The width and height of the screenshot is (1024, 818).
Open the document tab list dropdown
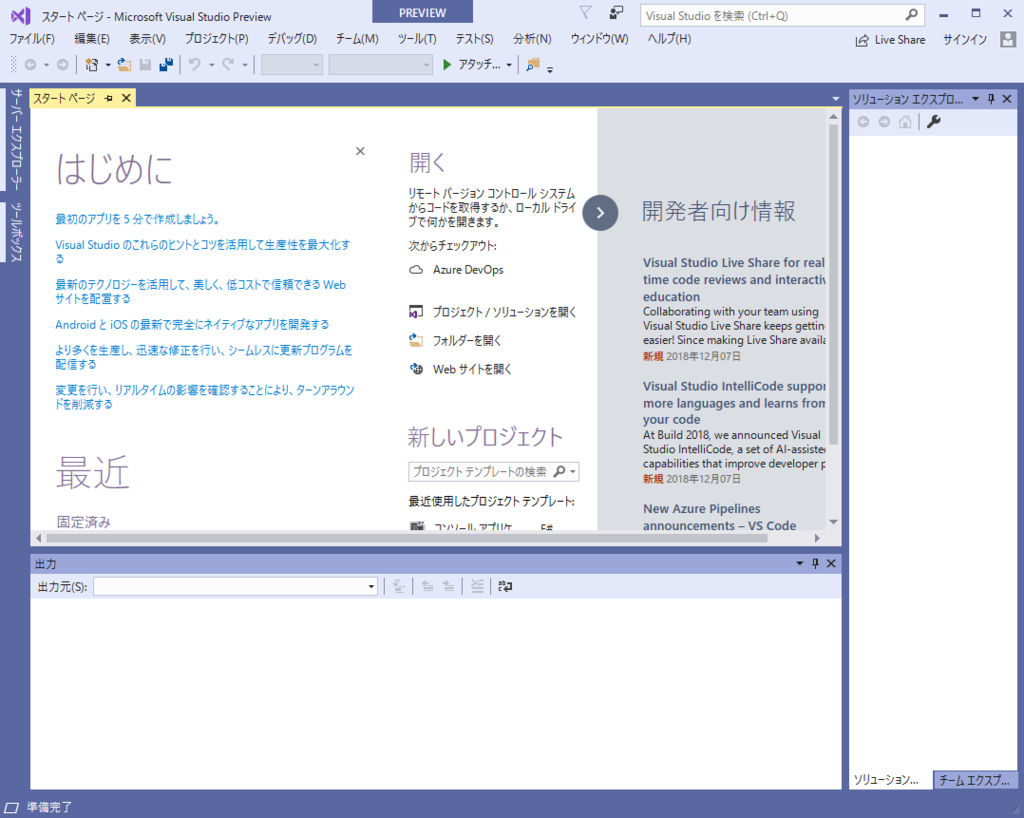[835, 99]
